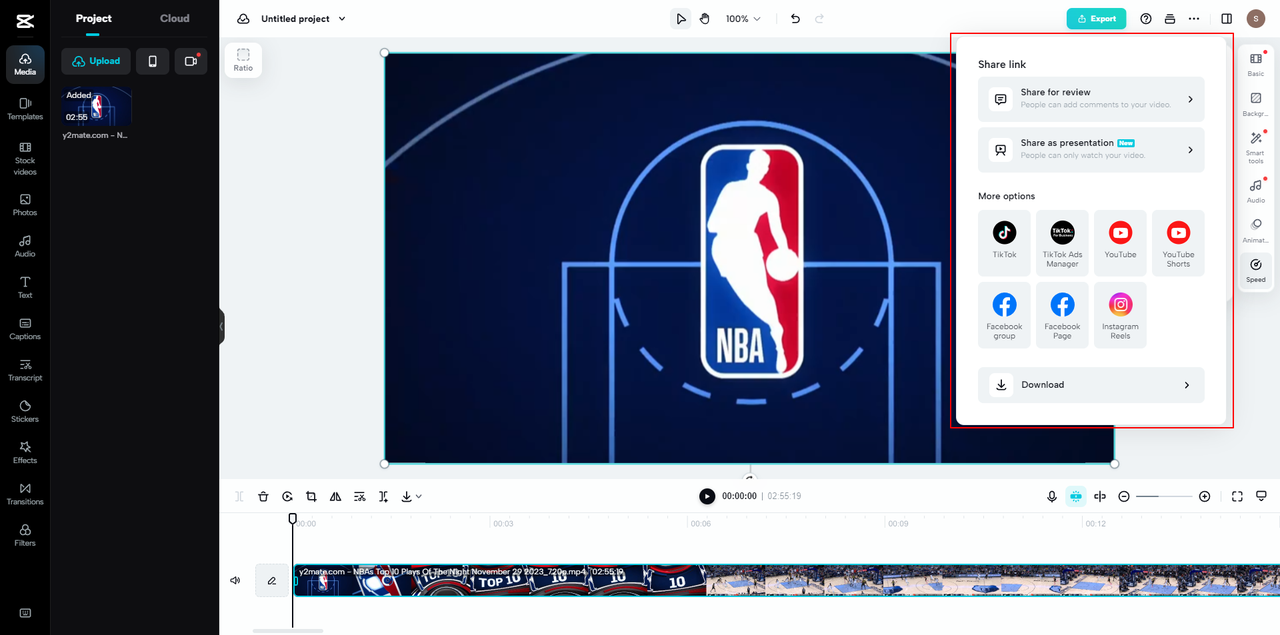Image resolution: width=1280 pixels, height=635 pixels.
Task: Click the crop tool in timeline toolbar
Action: pyautogui.click(x=311, y=496)
